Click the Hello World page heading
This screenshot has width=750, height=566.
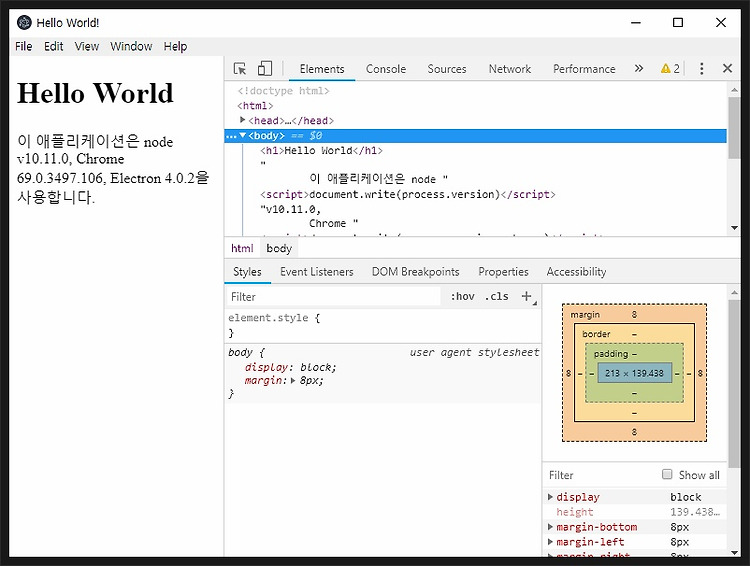[95, 93]
